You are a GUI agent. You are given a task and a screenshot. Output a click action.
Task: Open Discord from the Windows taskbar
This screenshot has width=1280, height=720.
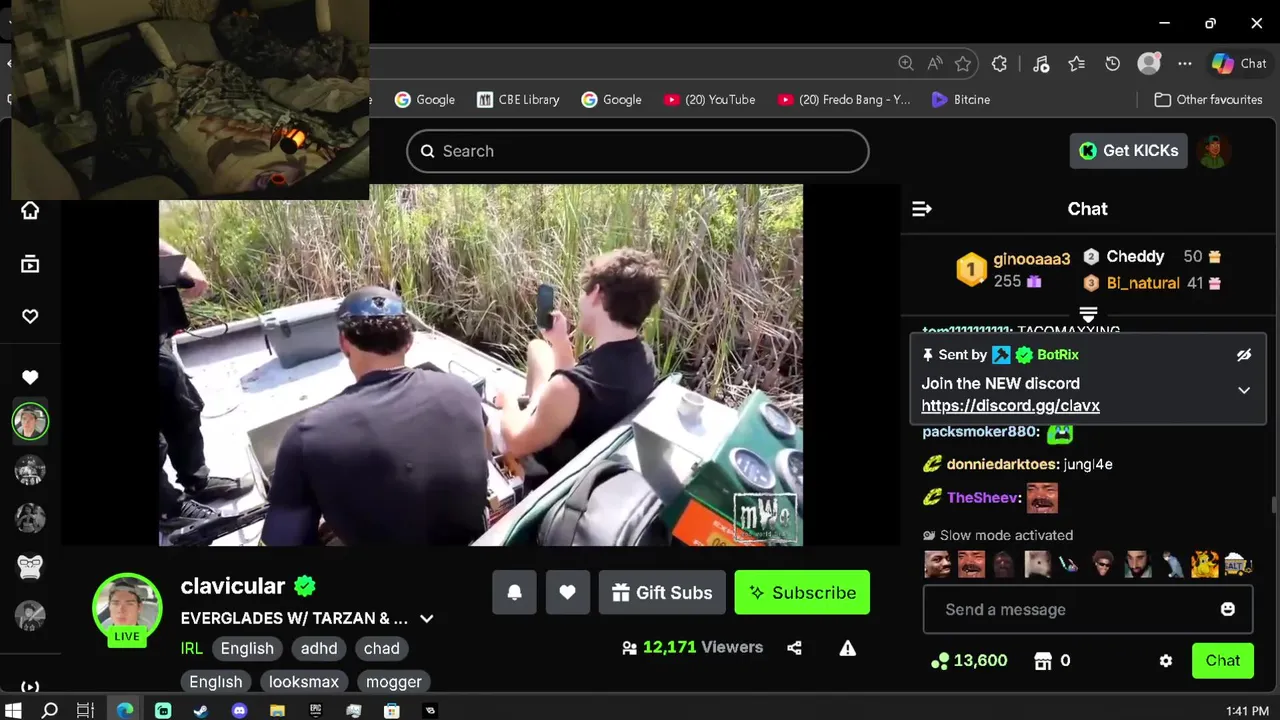point(239,711)
